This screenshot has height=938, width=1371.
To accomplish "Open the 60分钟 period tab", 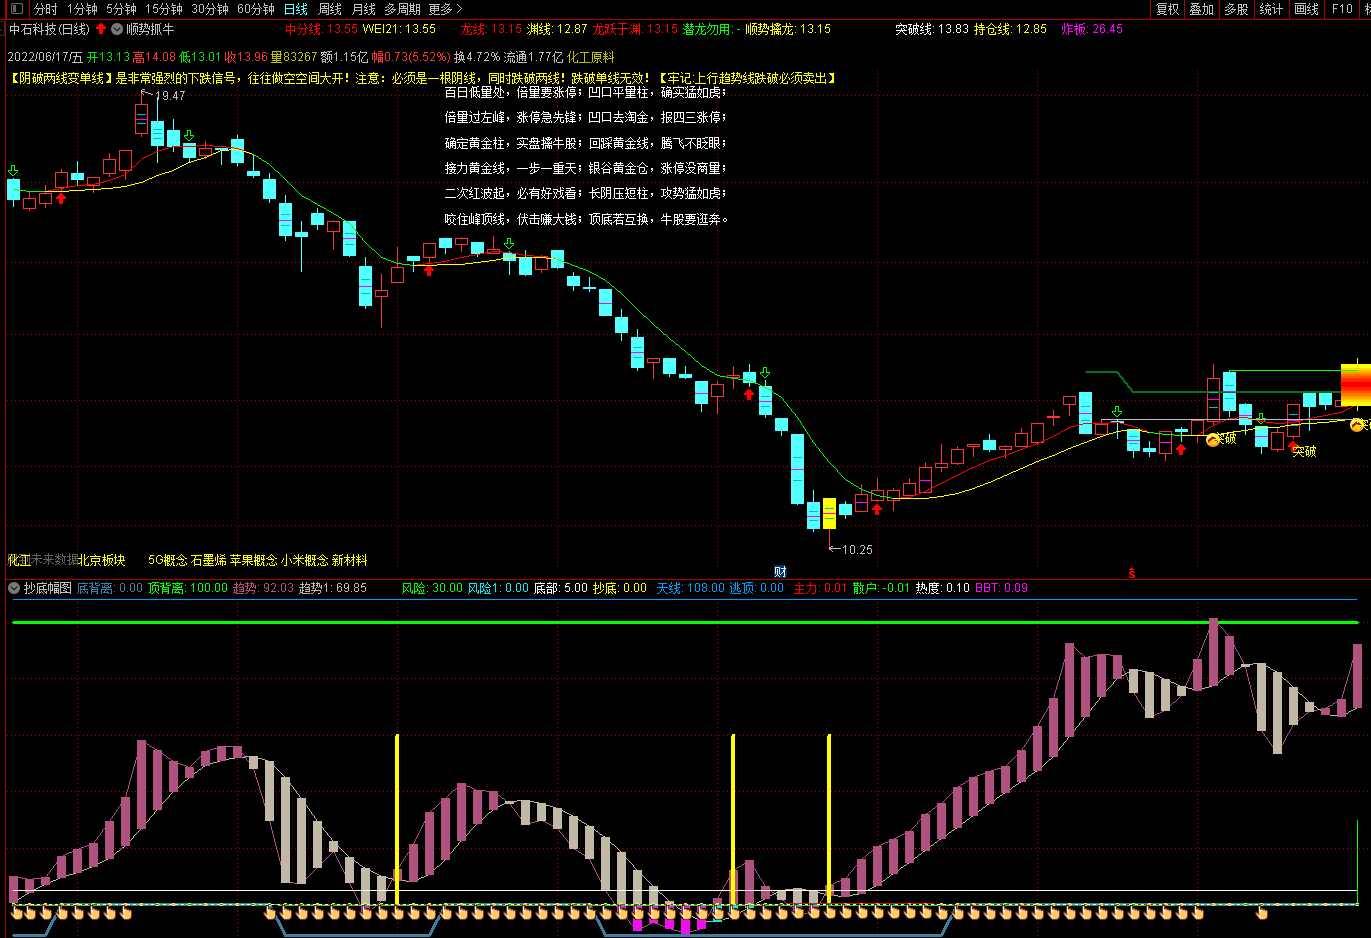I will (x=256, y=9).
